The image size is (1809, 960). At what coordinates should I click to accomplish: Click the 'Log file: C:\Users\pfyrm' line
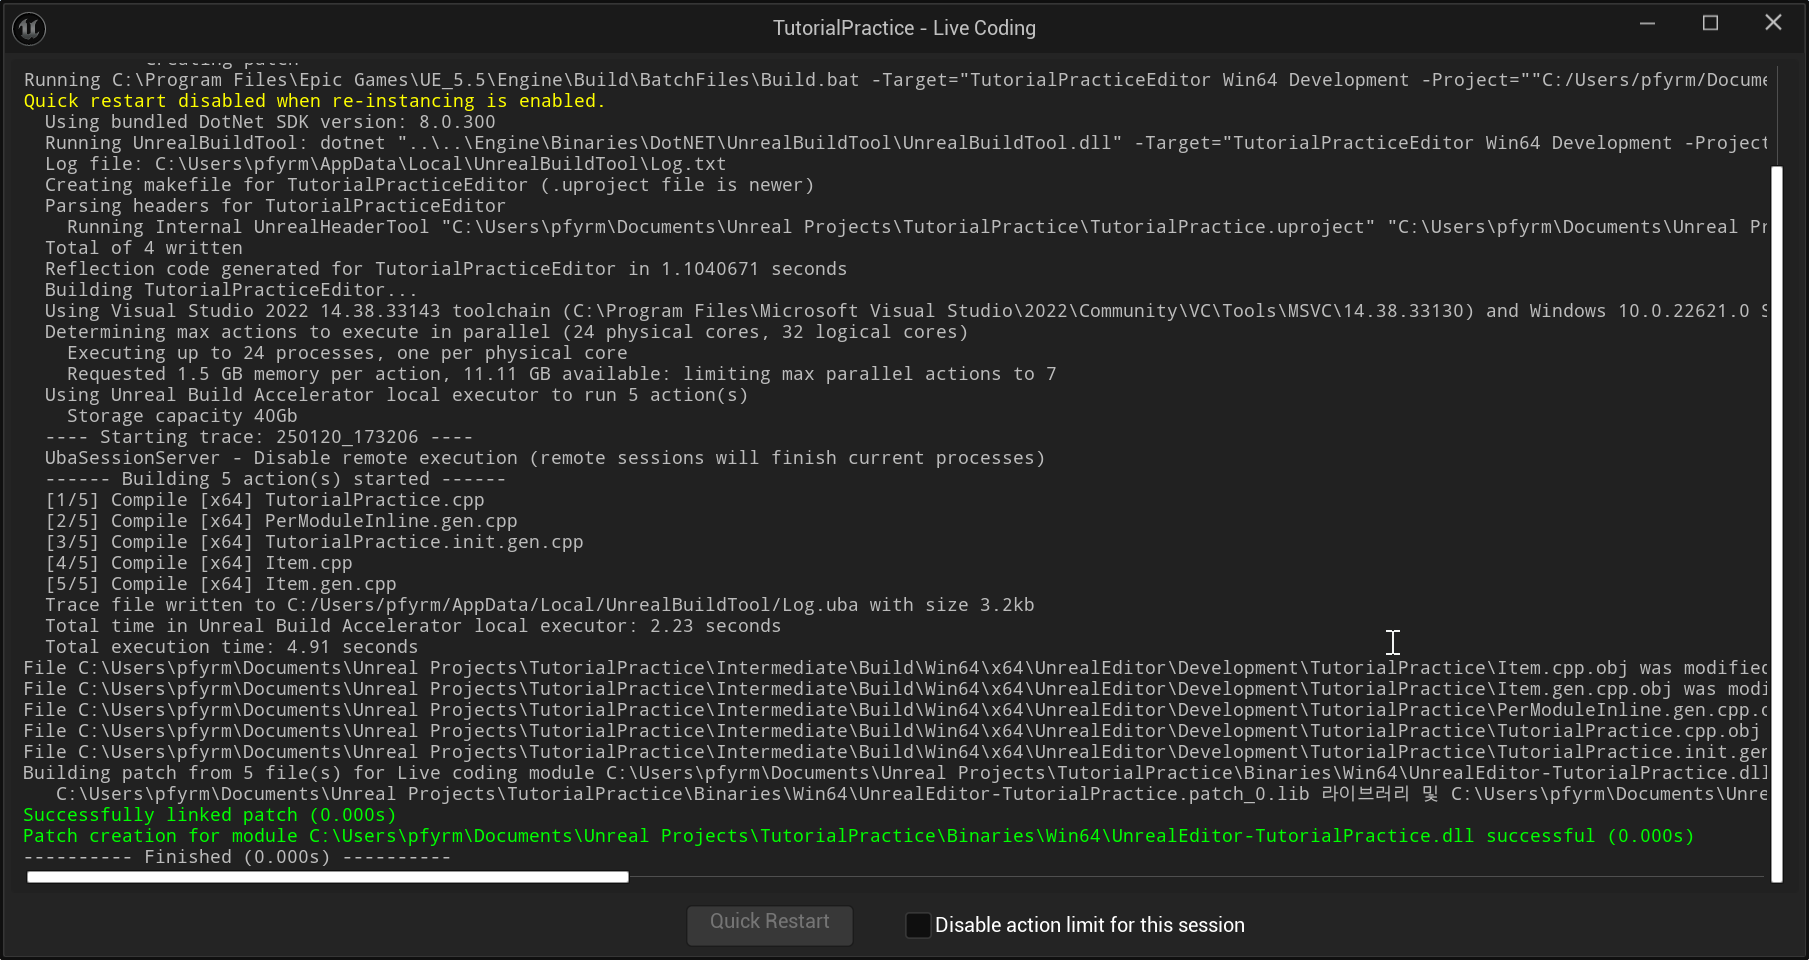pos(386,164)
